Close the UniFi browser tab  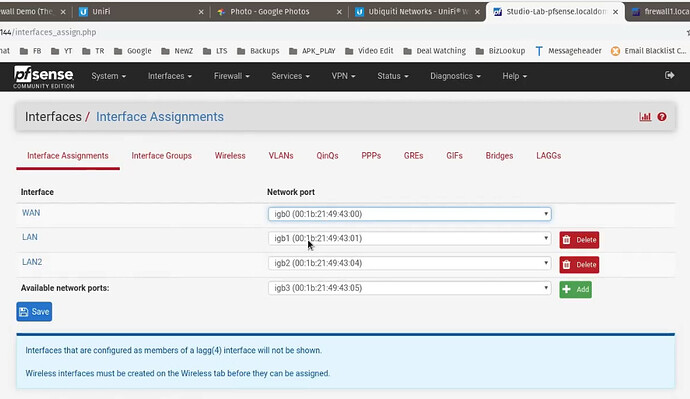(201, 12)
